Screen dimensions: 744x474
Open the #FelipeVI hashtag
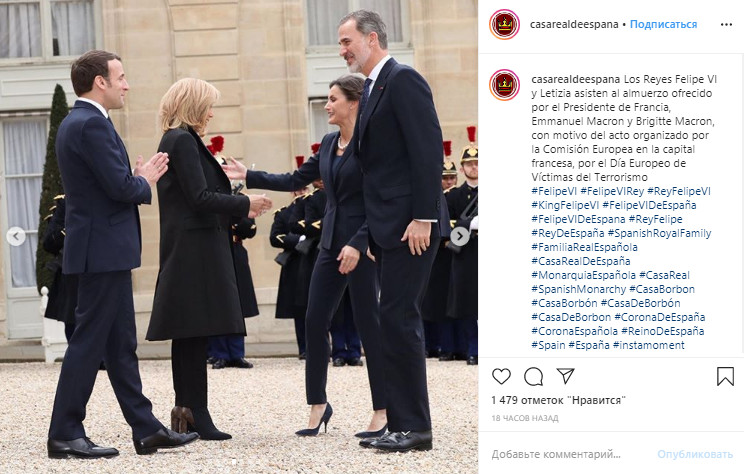pyautogui.click(x=554, y=191)
